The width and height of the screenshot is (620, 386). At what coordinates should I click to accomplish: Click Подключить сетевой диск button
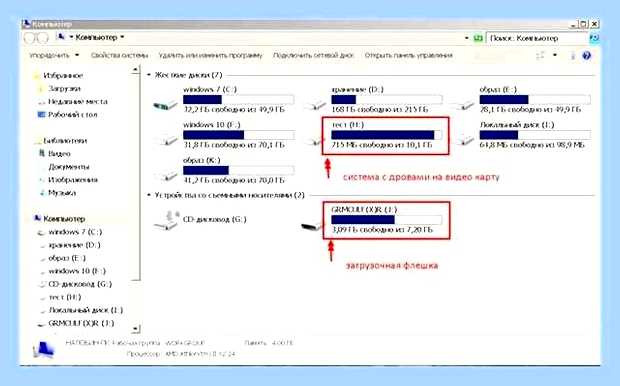[313, 55]
